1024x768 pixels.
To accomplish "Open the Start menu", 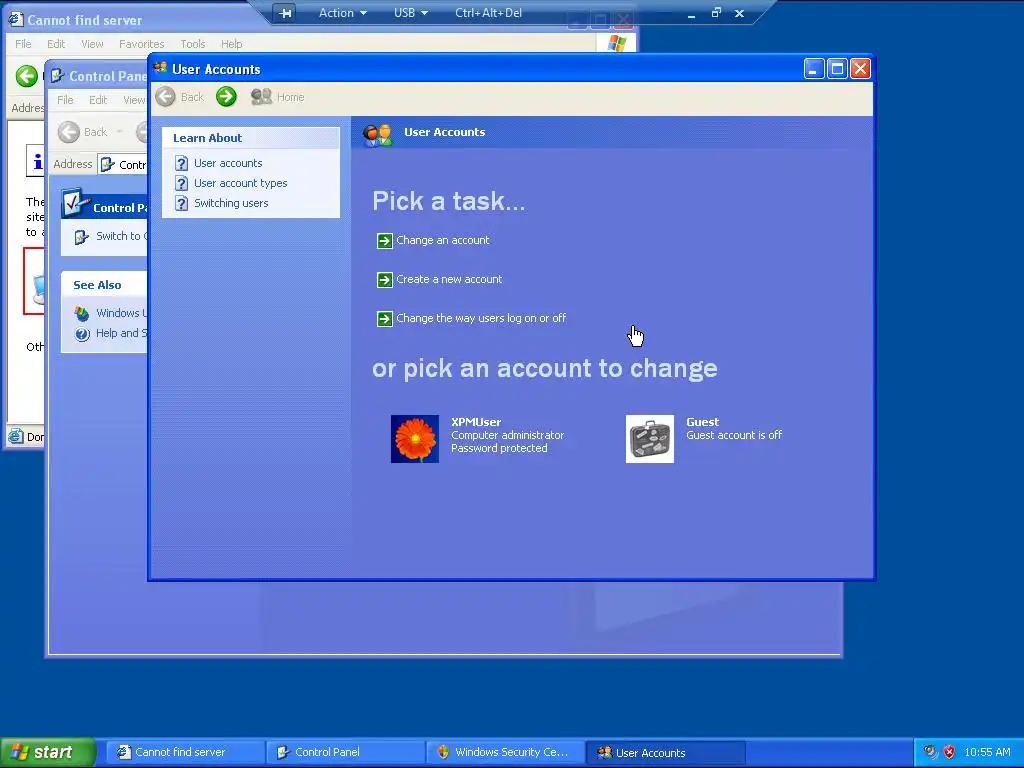I will 47,752.
